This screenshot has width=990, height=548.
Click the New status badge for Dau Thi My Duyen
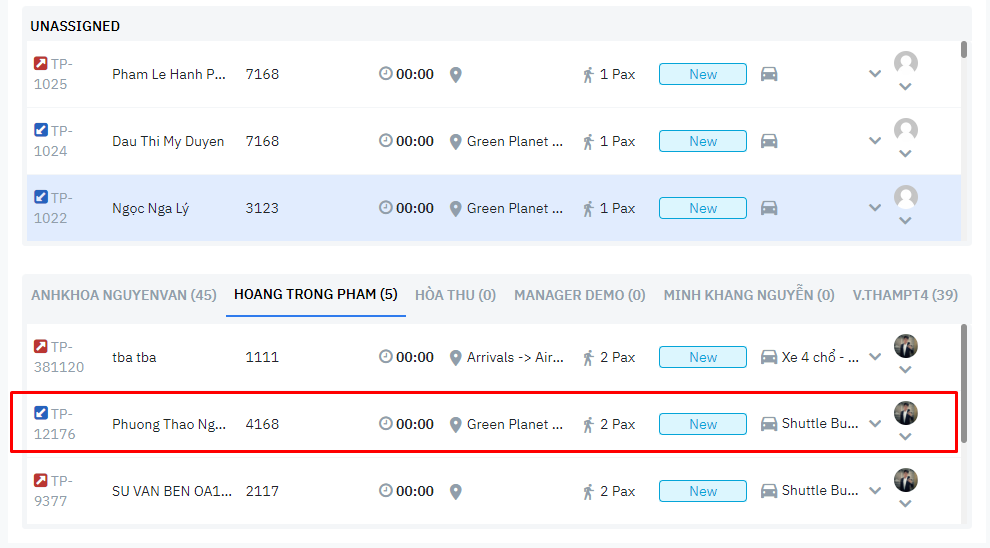click(702, 141)
